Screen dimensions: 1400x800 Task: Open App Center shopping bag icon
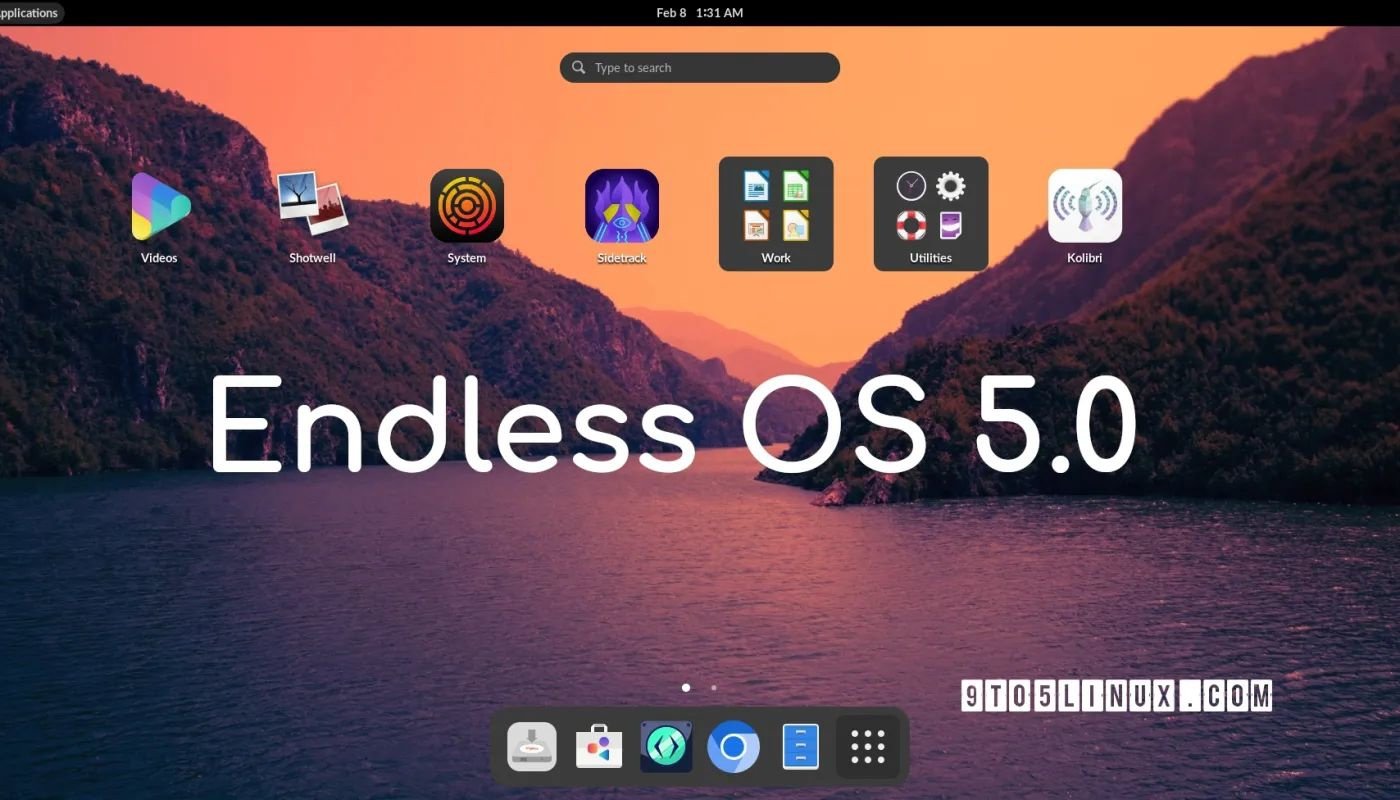pos(599,746)
